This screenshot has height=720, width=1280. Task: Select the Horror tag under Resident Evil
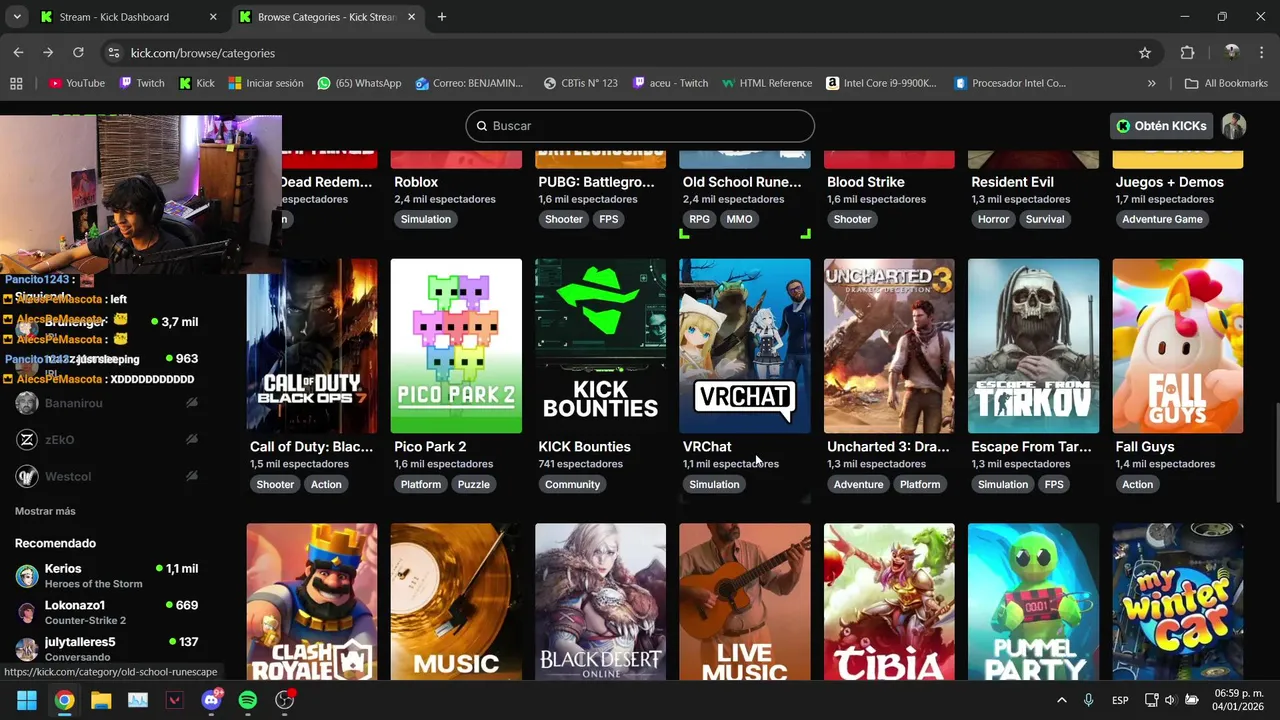pyautogui.click(x=993, y=220)
